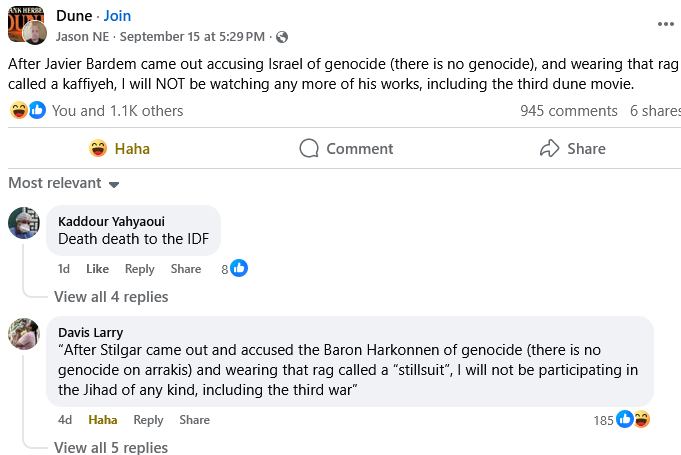The width and height of the screenshot is (681, 455).
Task: Like Kaddour Yahyaoui's comment
Action: coord(97,269)
